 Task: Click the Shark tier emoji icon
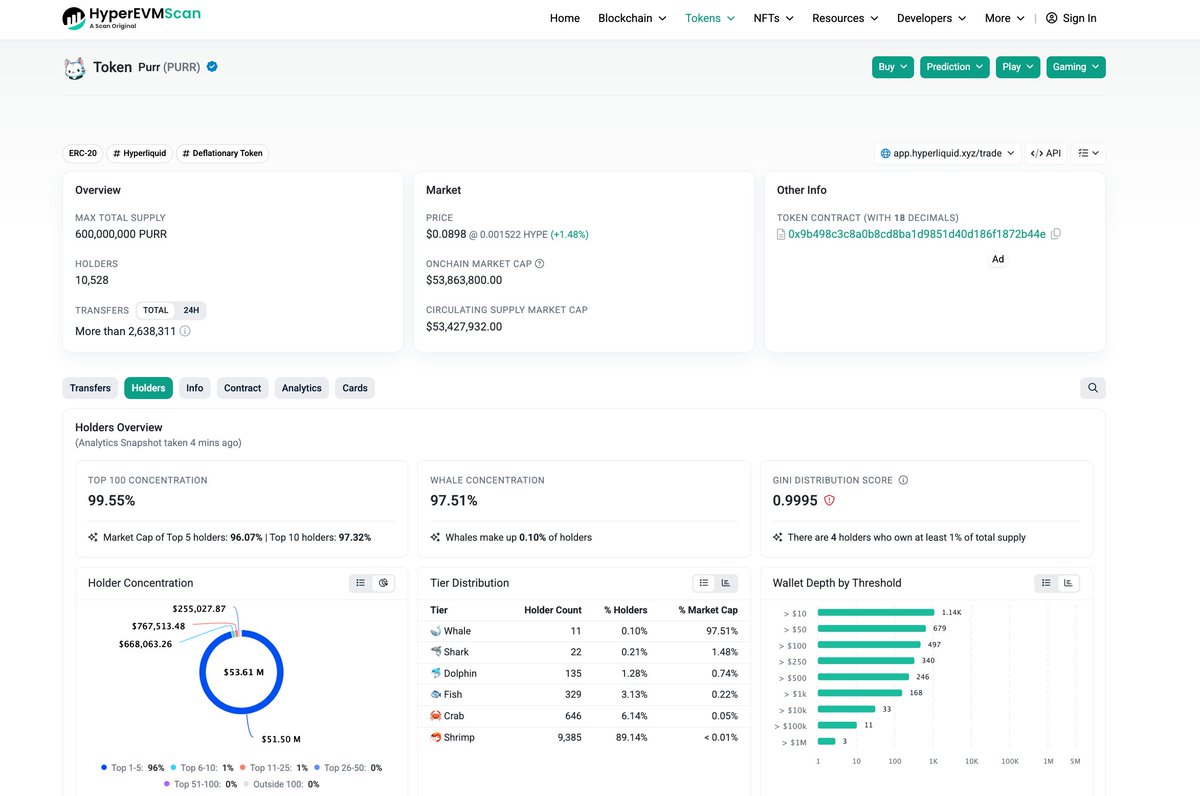point(436,652)
